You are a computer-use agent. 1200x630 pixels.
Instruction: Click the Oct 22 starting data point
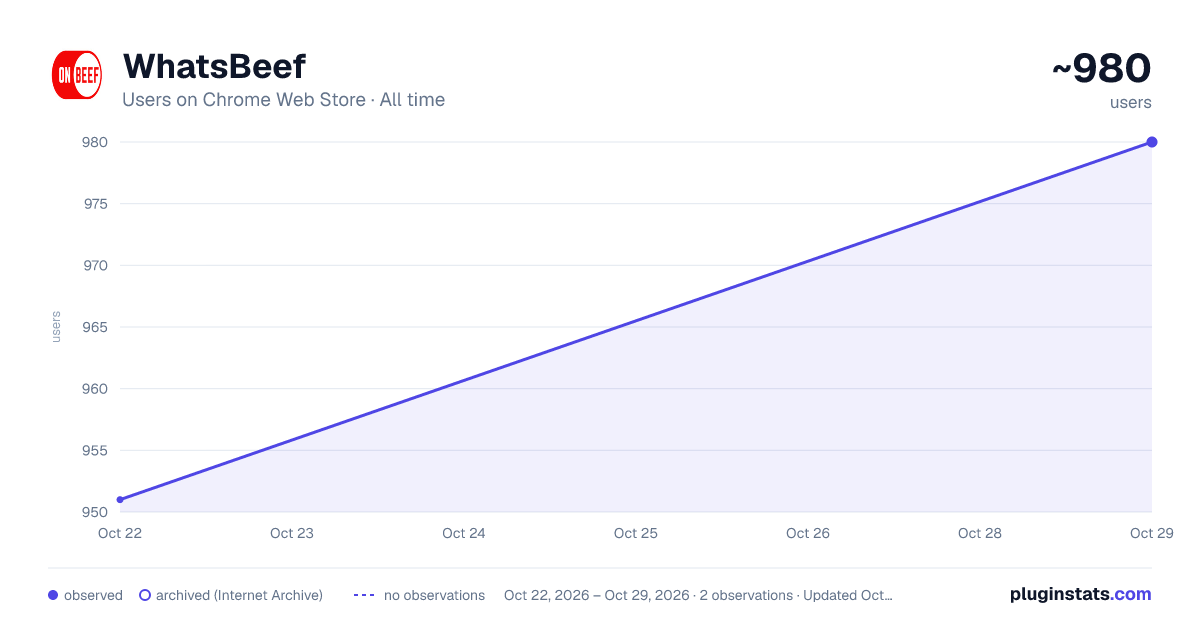120,500
